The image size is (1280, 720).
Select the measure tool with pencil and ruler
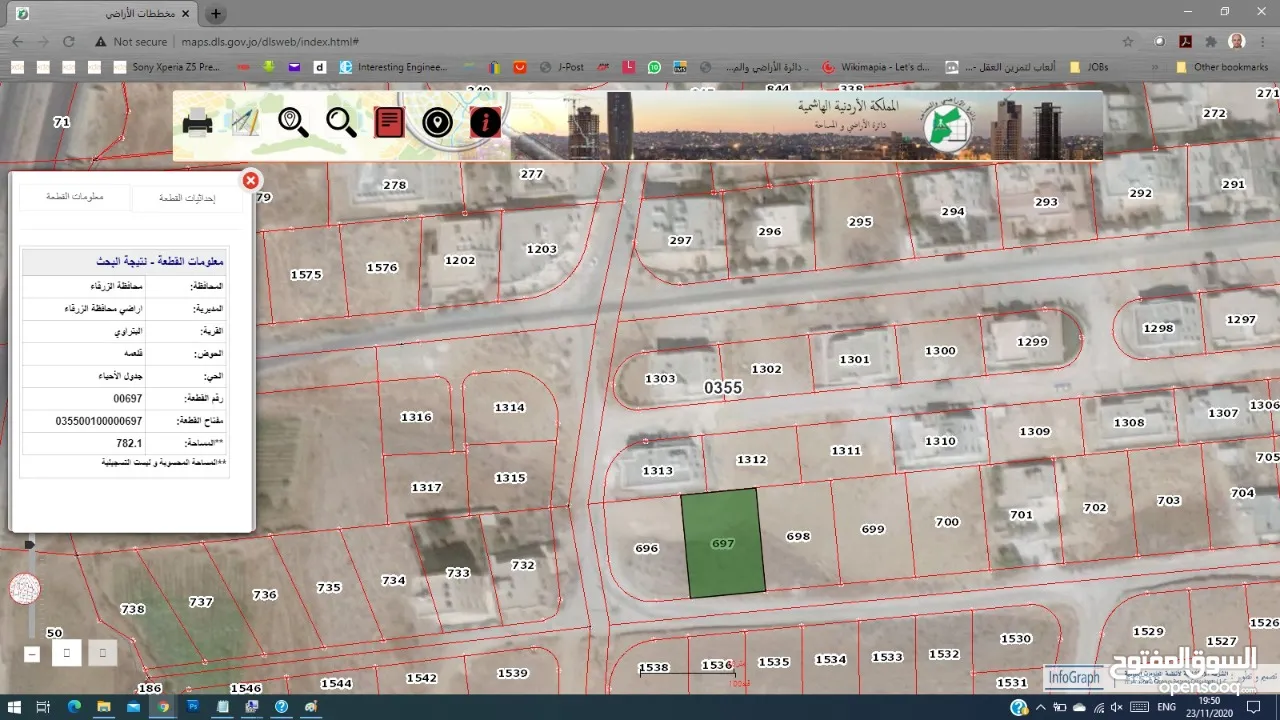click(x=245, y=122)
